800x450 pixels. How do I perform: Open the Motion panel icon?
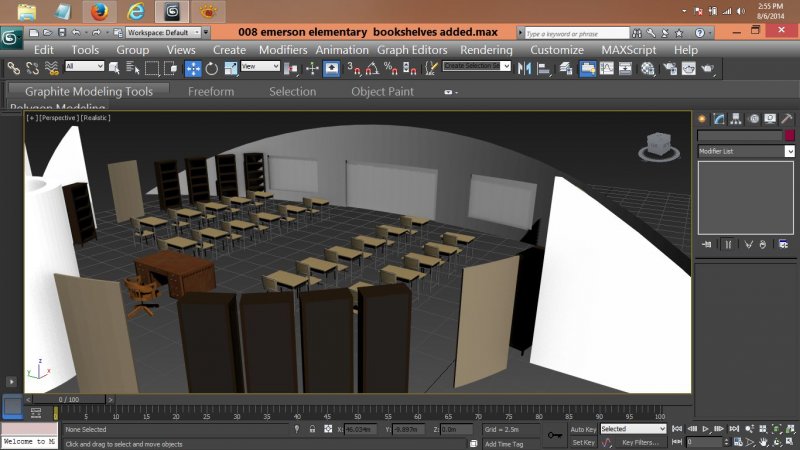click(x=753, y=119)
